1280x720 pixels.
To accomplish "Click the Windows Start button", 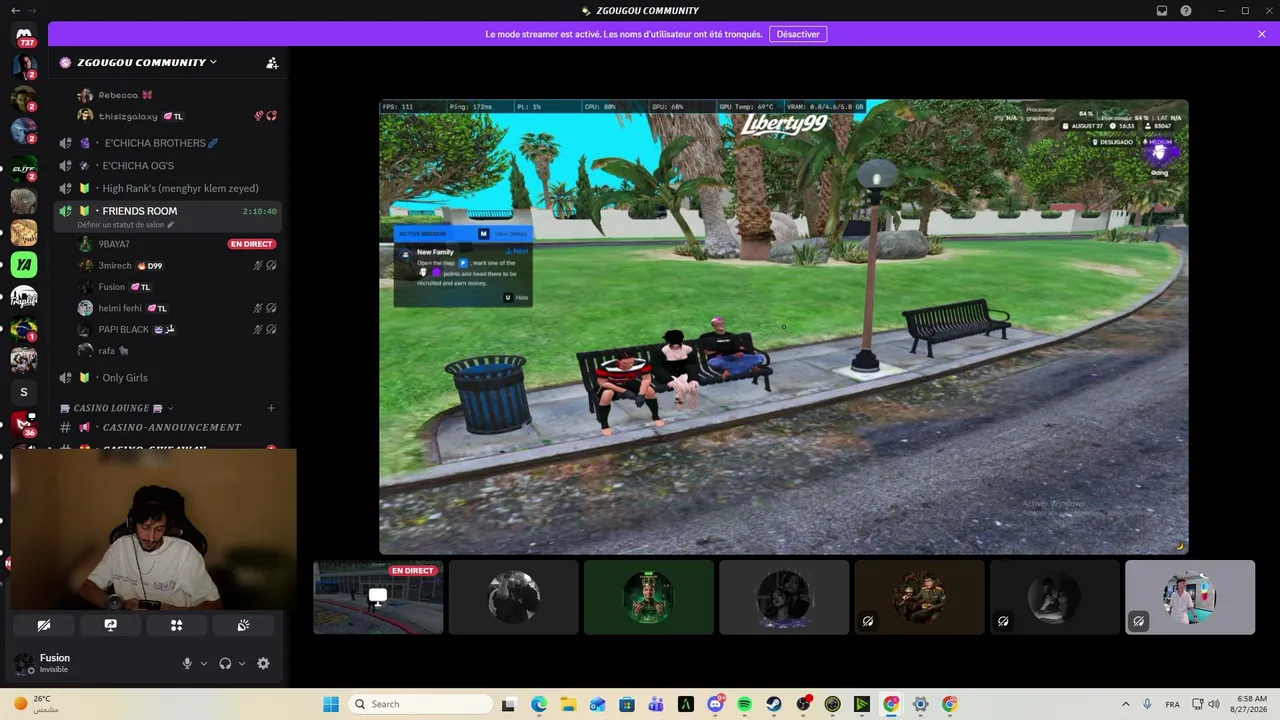I will [331, 704].
